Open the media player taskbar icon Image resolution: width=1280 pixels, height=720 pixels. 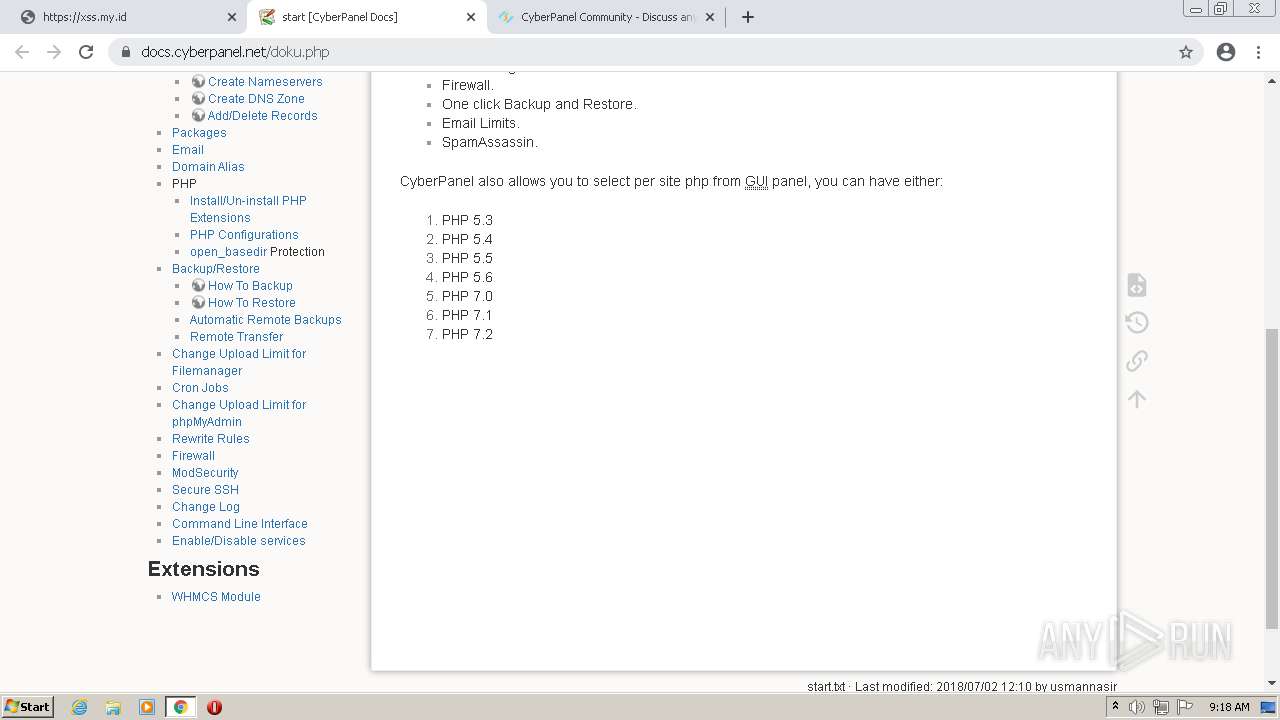click(x=147, y=707)
